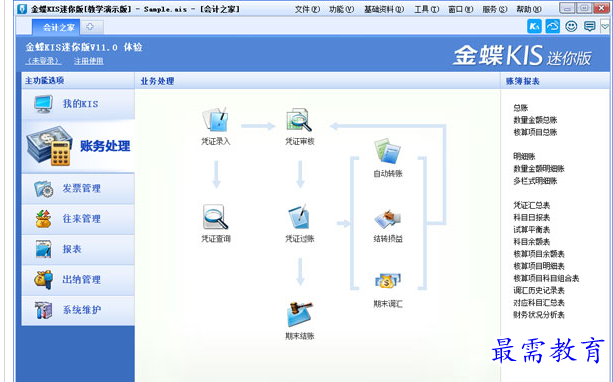Open 明细账 detail ledger report

pyautogui.click(x=524, y=156)
